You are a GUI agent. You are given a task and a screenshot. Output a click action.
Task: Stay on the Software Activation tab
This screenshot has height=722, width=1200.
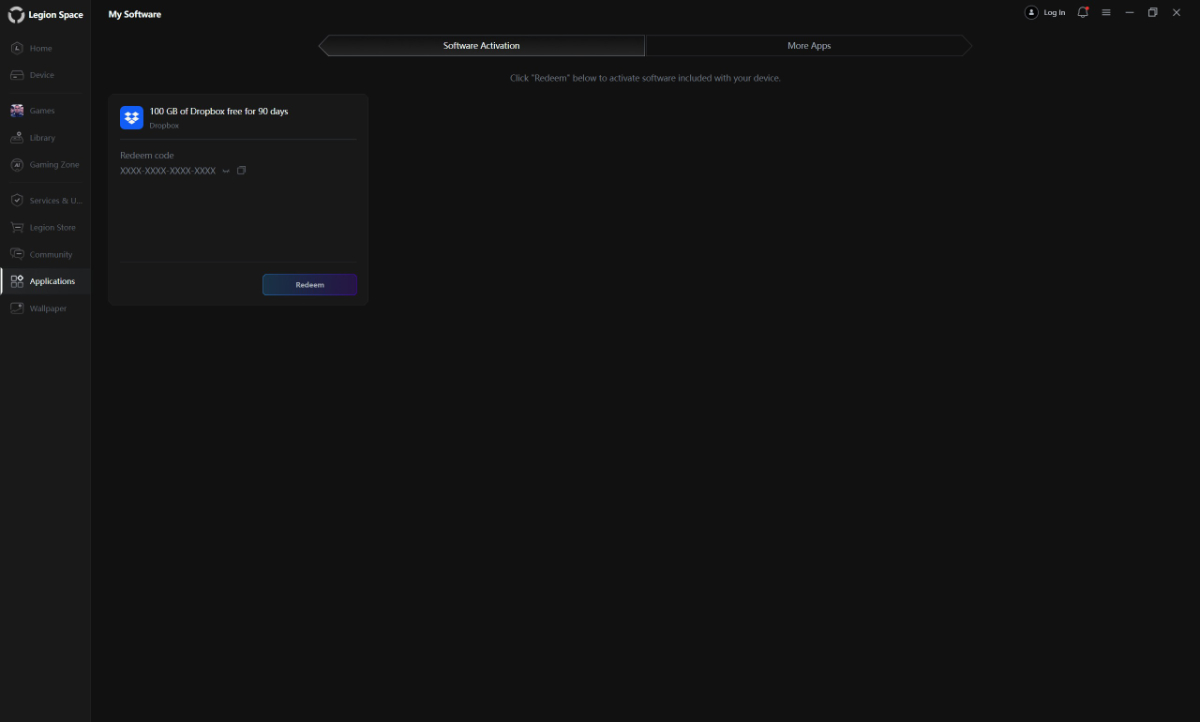[481, 45]
